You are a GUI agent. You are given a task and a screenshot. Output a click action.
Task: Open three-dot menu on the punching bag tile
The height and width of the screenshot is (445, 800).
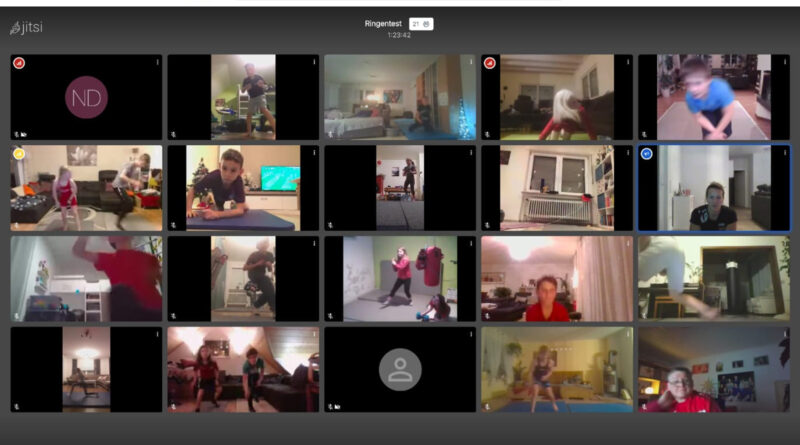[471, 243]
